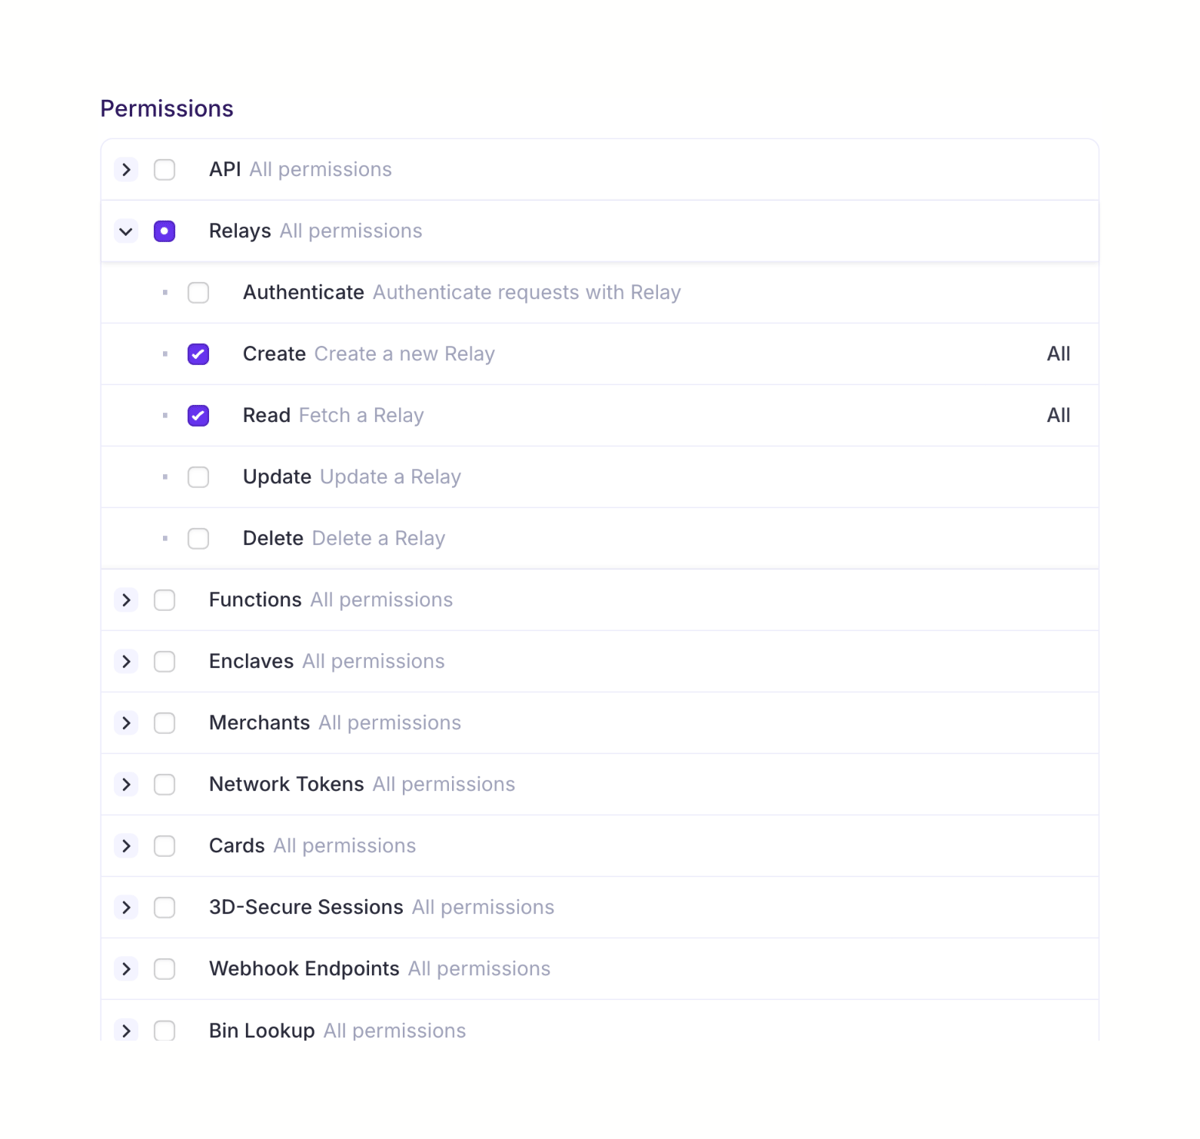Enable the Update a Relay permission
This screenshot has height=1139, width=1200.
tap(198, 477)
